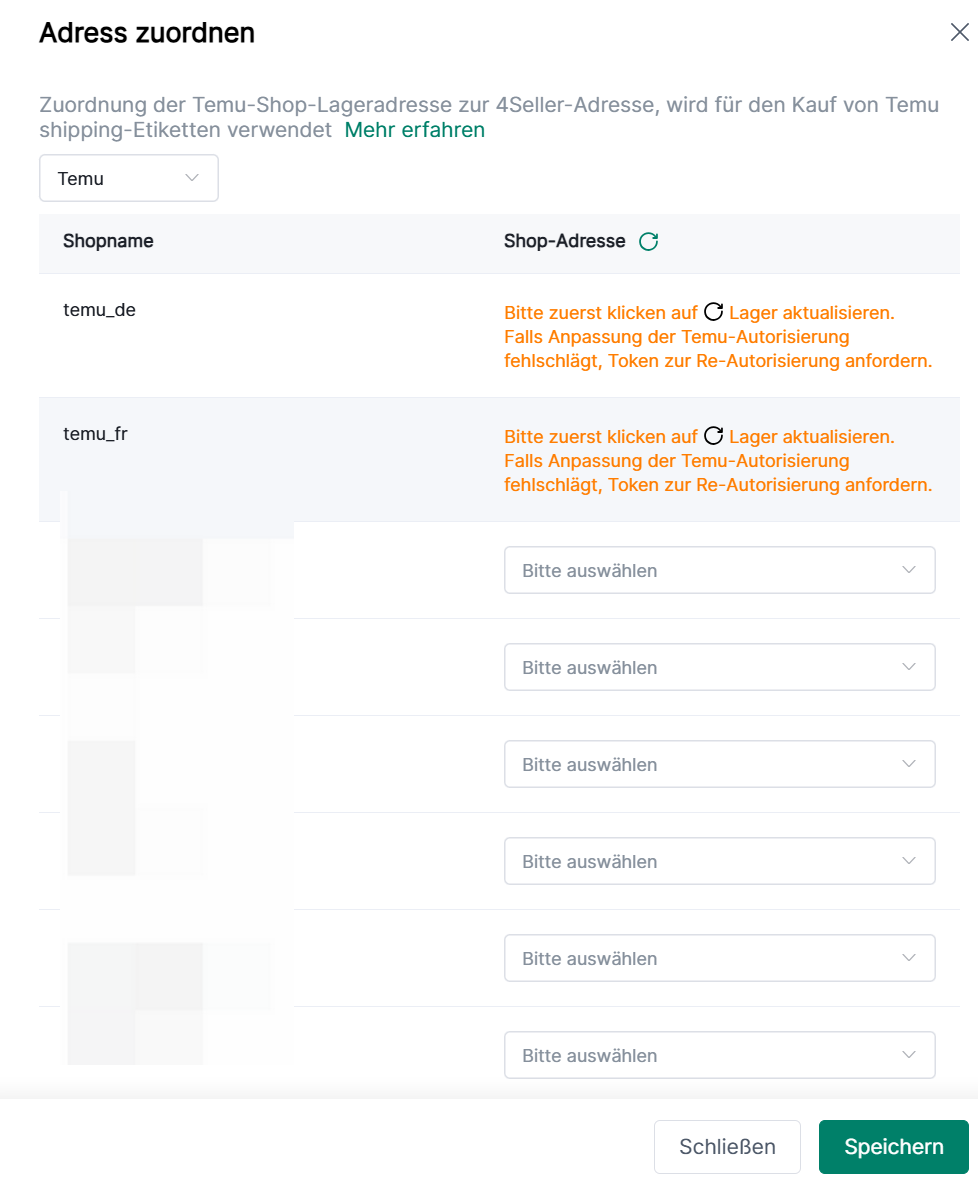The image size is (978, 1179).
Task: Open the fifth Bitte auswählen dropdown
Action: [719, 958]
